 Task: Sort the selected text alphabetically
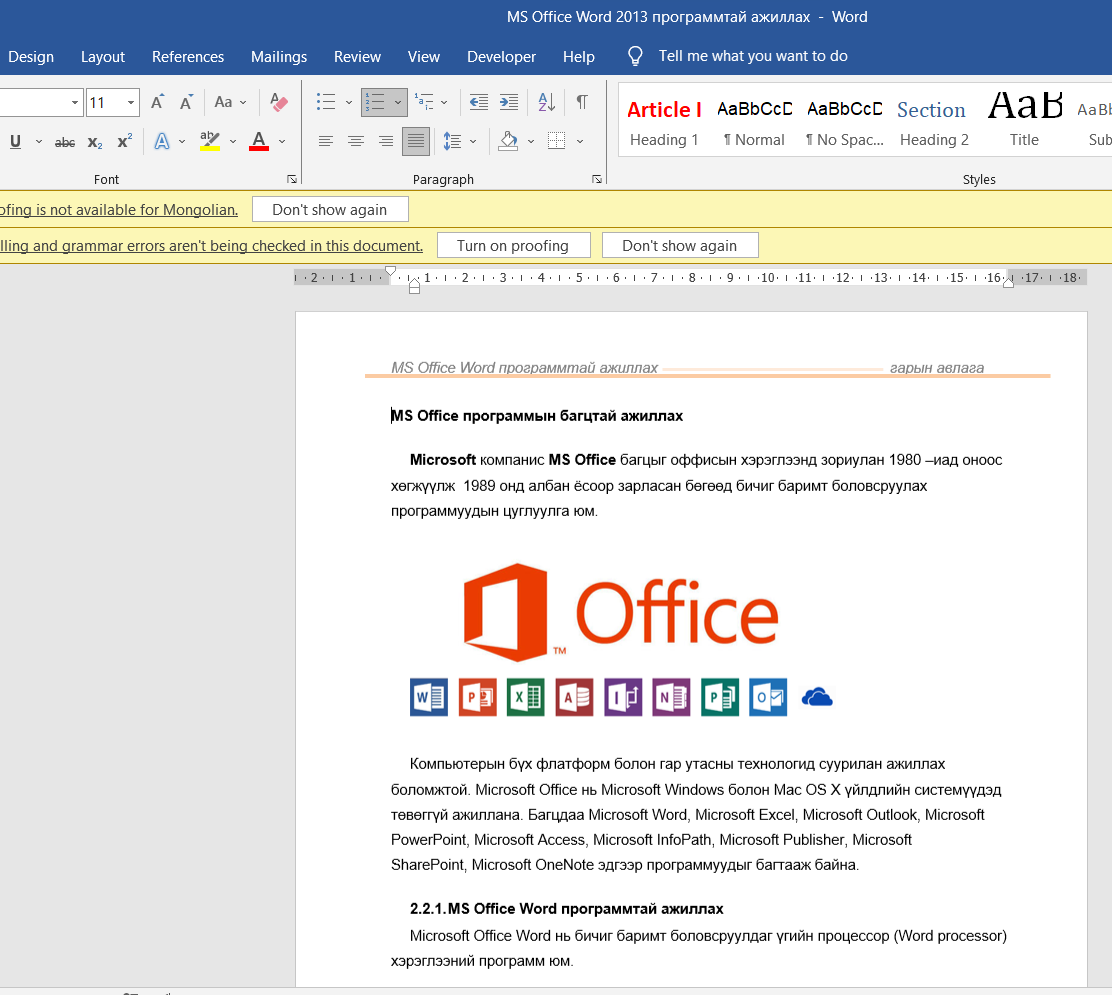pyautogui.click(x=546, y=102)
